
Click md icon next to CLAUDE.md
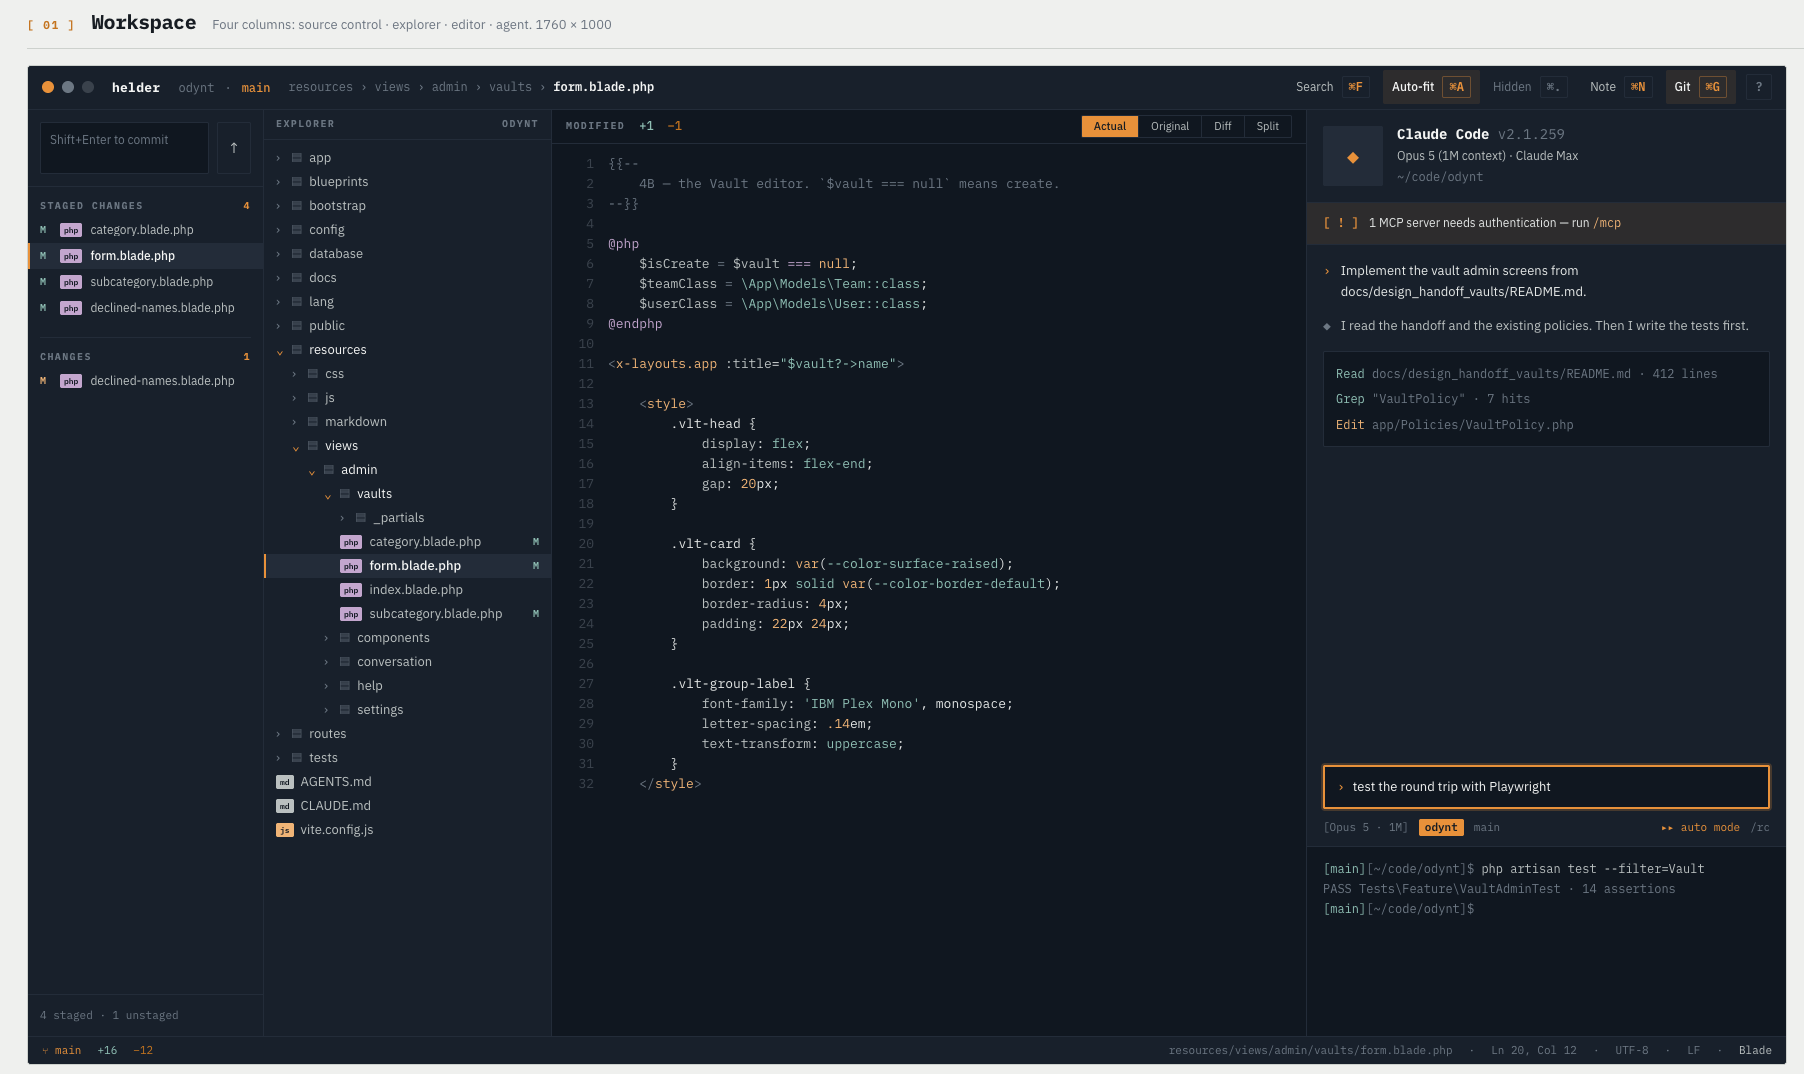click(x=285, y=806)
